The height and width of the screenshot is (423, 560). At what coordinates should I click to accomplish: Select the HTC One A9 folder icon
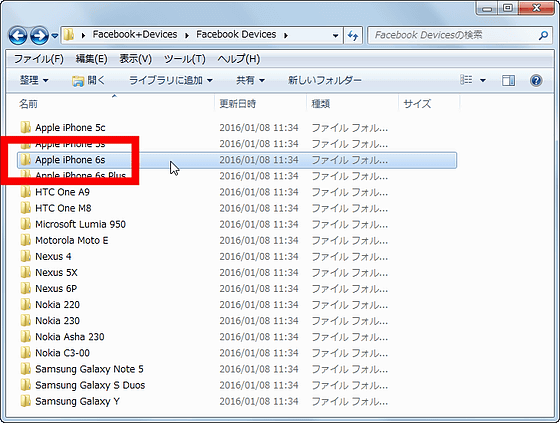pyautogui.click(x=26, y=192)
